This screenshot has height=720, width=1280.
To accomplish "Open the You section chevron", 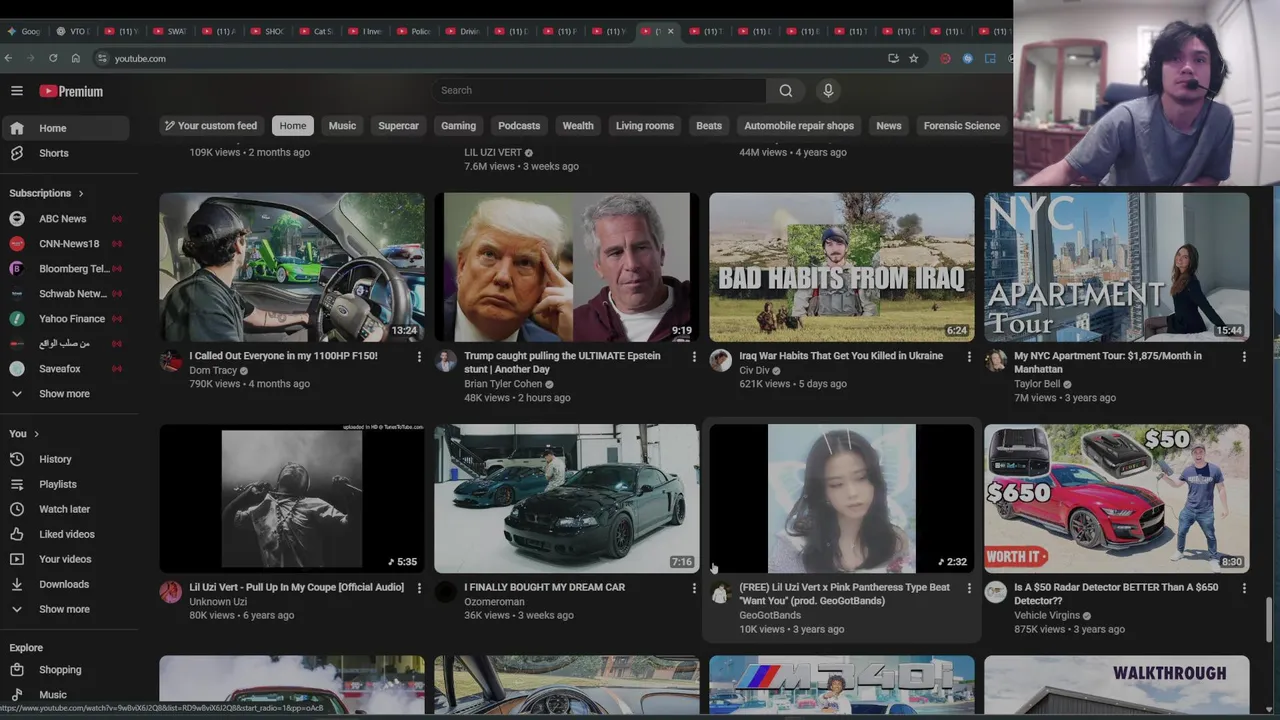I will (36, 434).
